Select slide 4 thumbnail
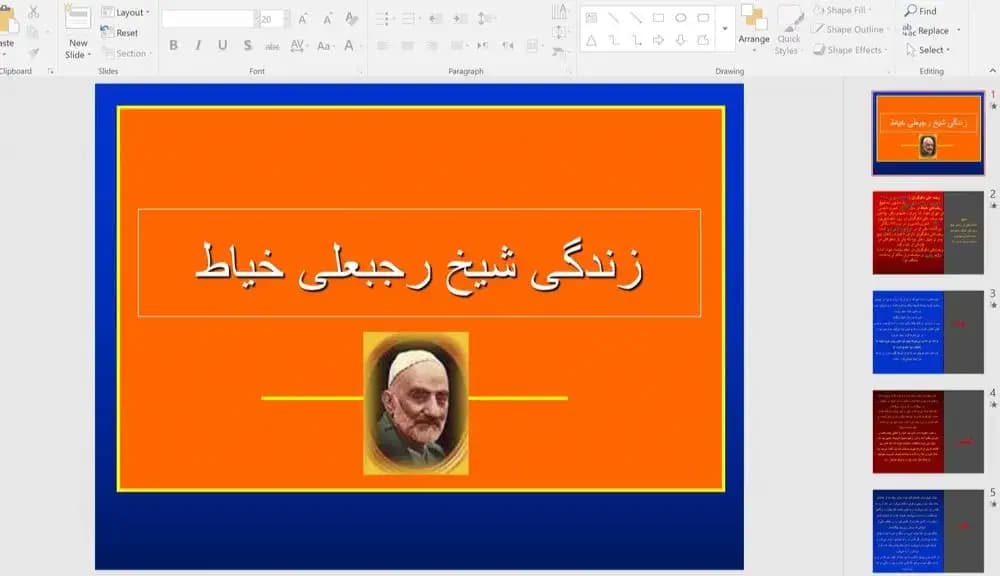The height and width of the screenshot is (576, 1000). click(928, 432)
